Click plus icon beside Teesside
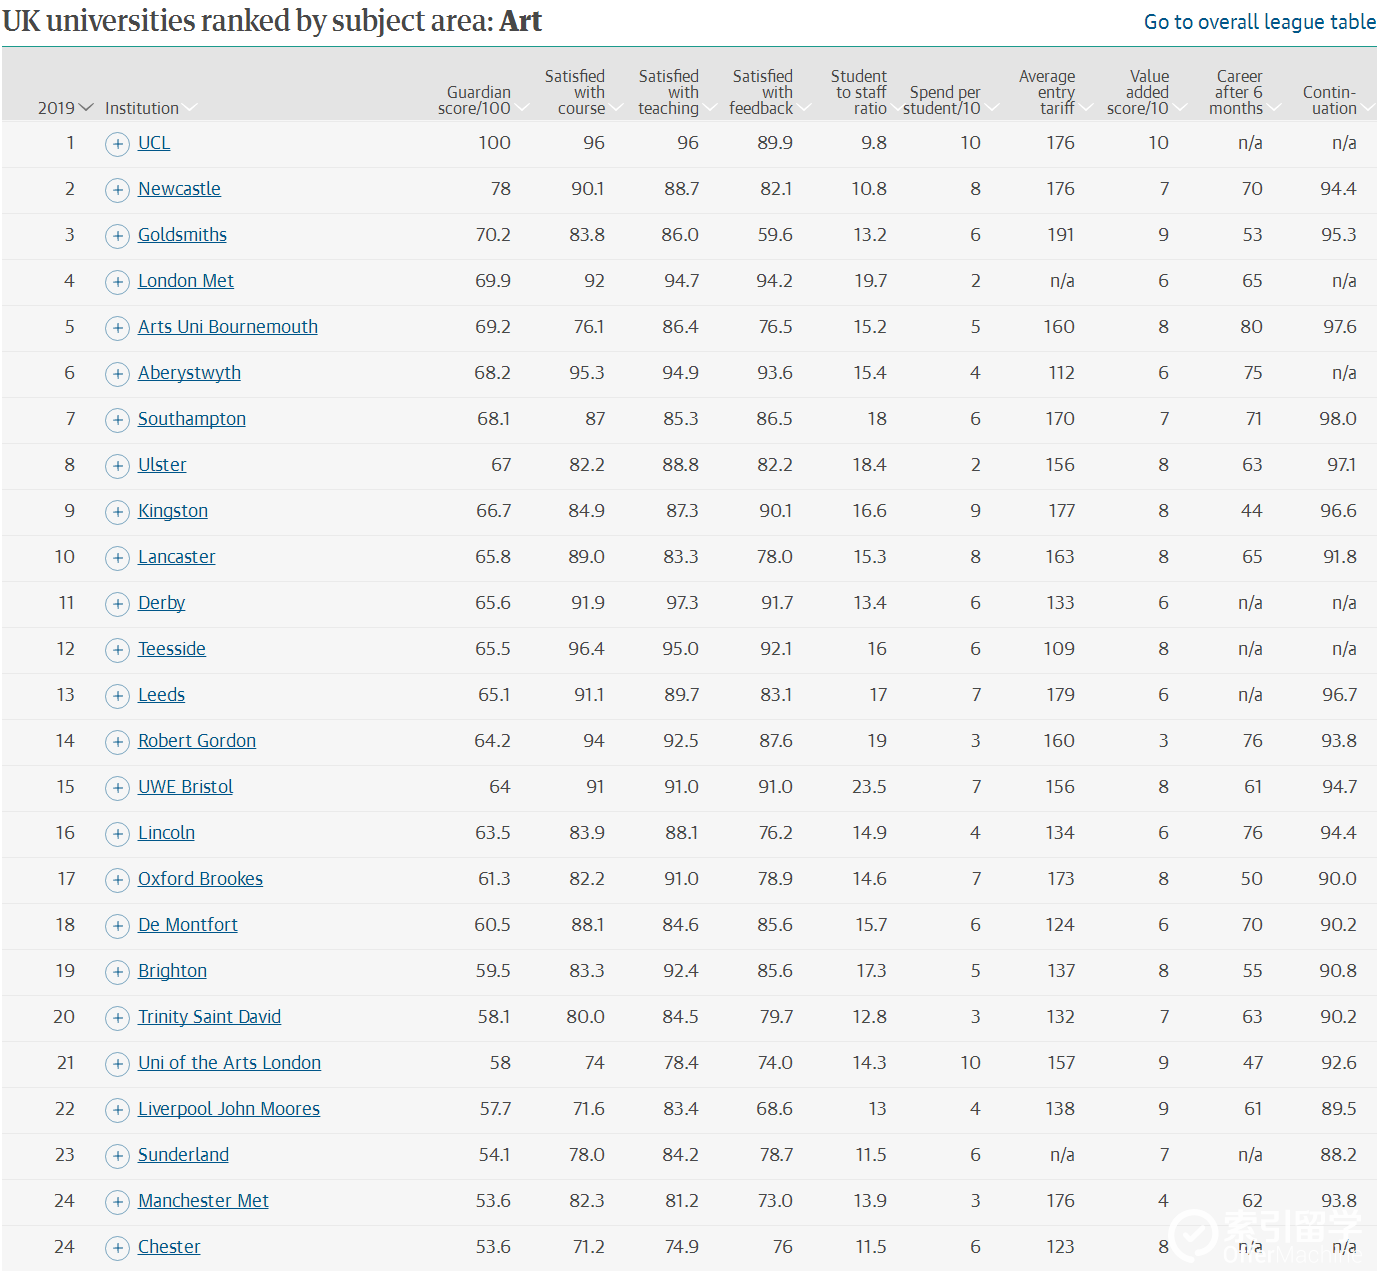Screen dimensions: 1385x1273 pyautogui.click(x=118, y=650)
